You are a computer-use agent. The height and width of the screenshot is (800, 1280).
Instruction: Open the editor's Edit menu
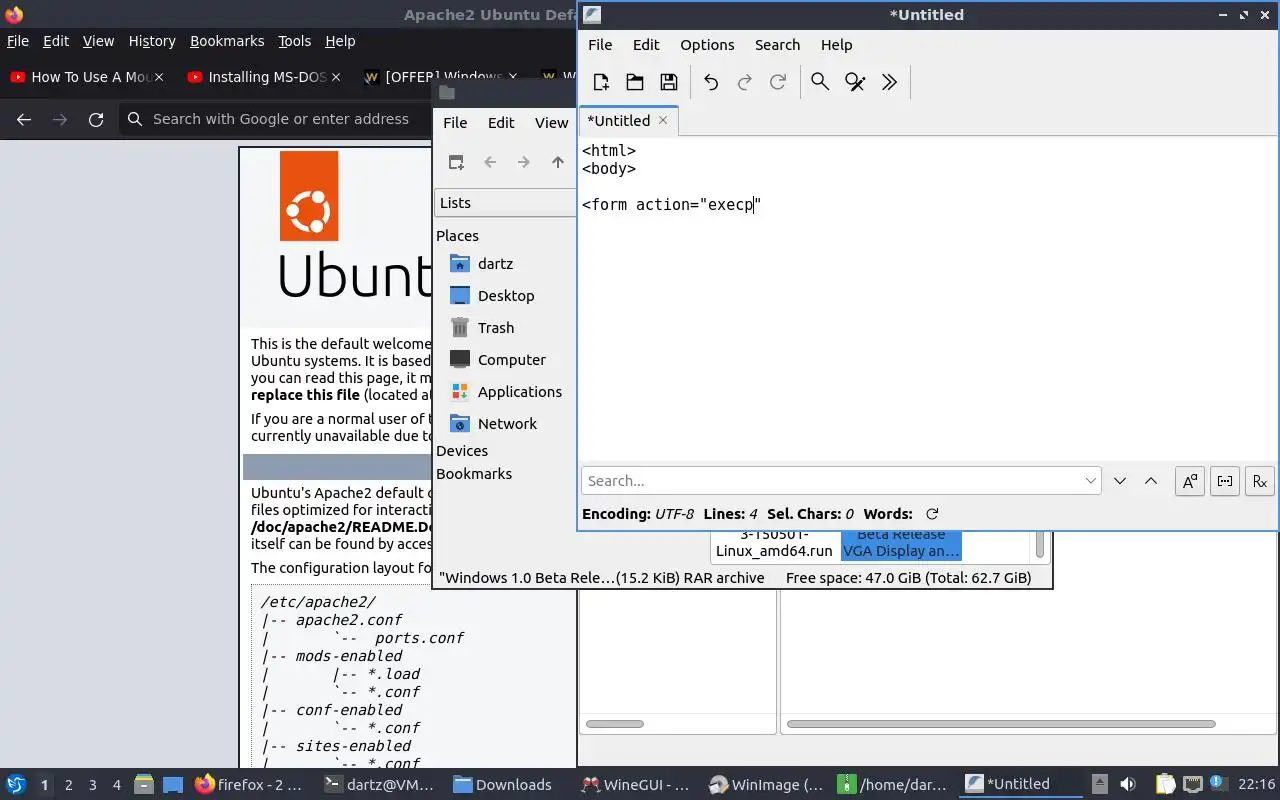[x=646, y=45]
